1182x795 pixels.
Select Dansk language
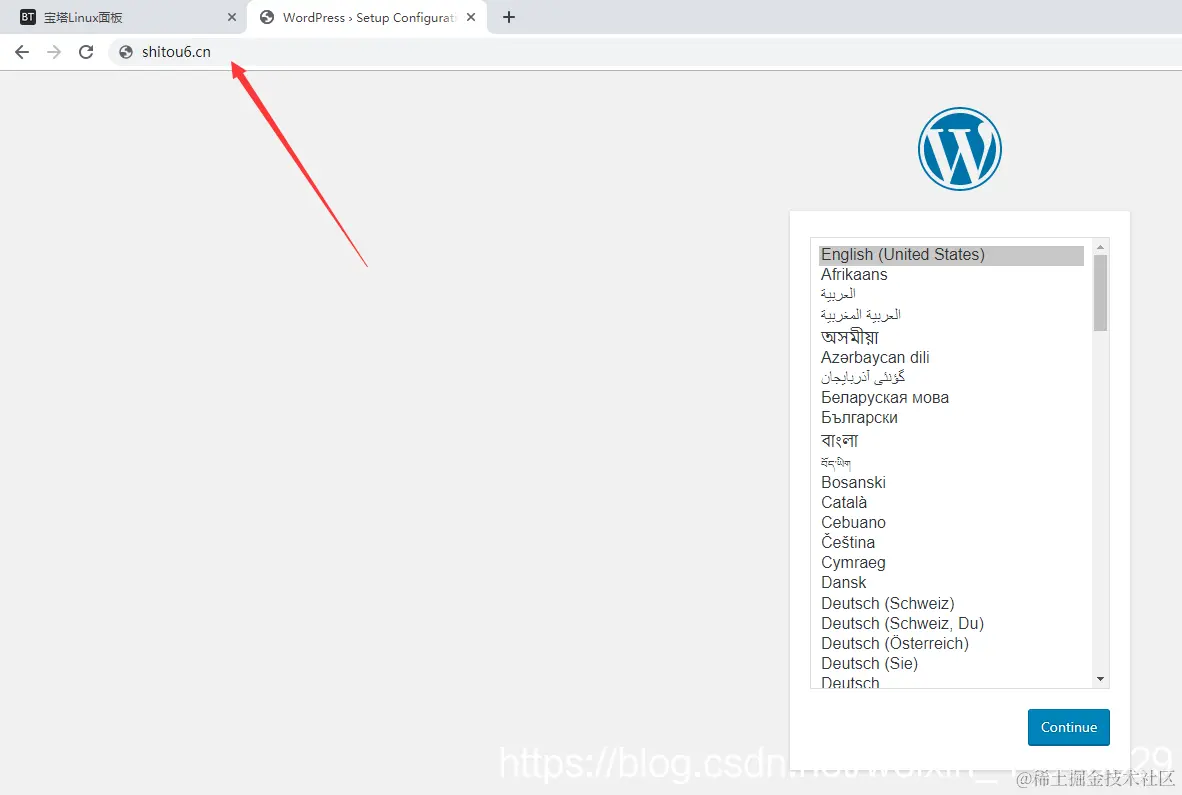point(951,582)
